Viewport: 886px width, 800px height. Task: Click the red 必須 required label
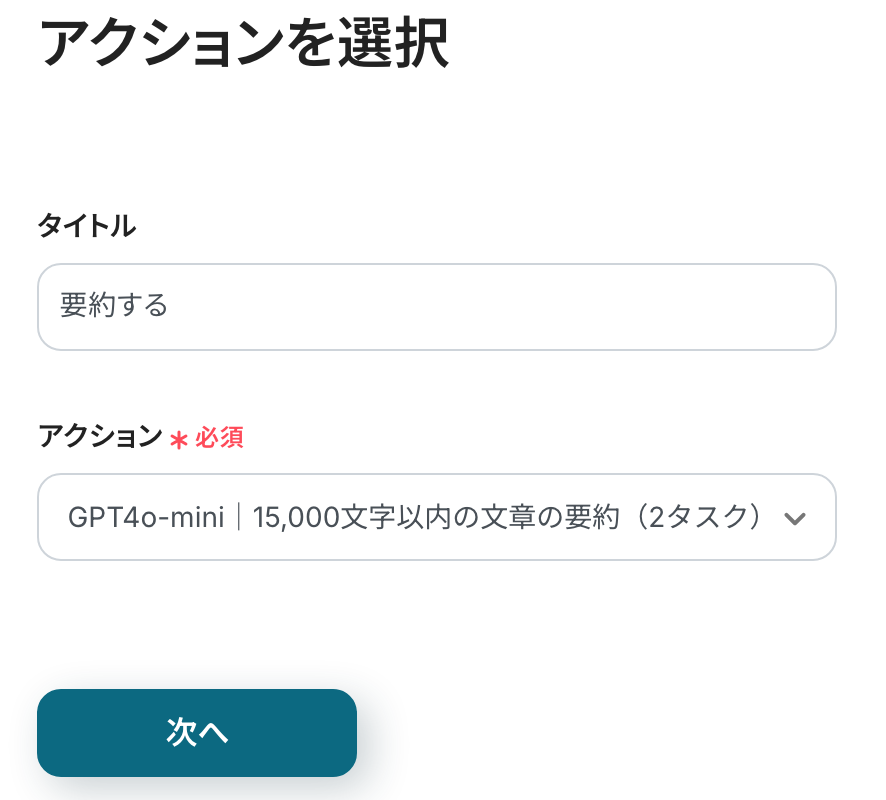coord(220,438)
